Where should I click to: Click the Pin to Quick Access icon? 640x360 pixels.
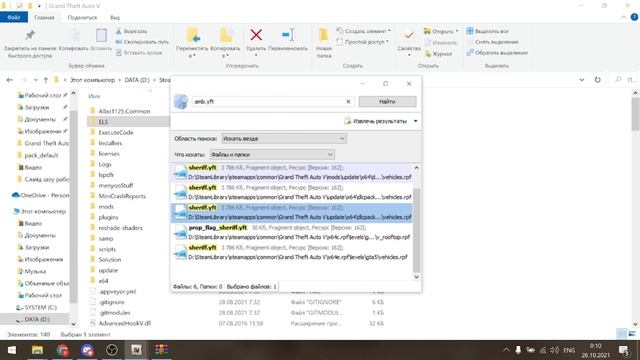pos(30,35)
